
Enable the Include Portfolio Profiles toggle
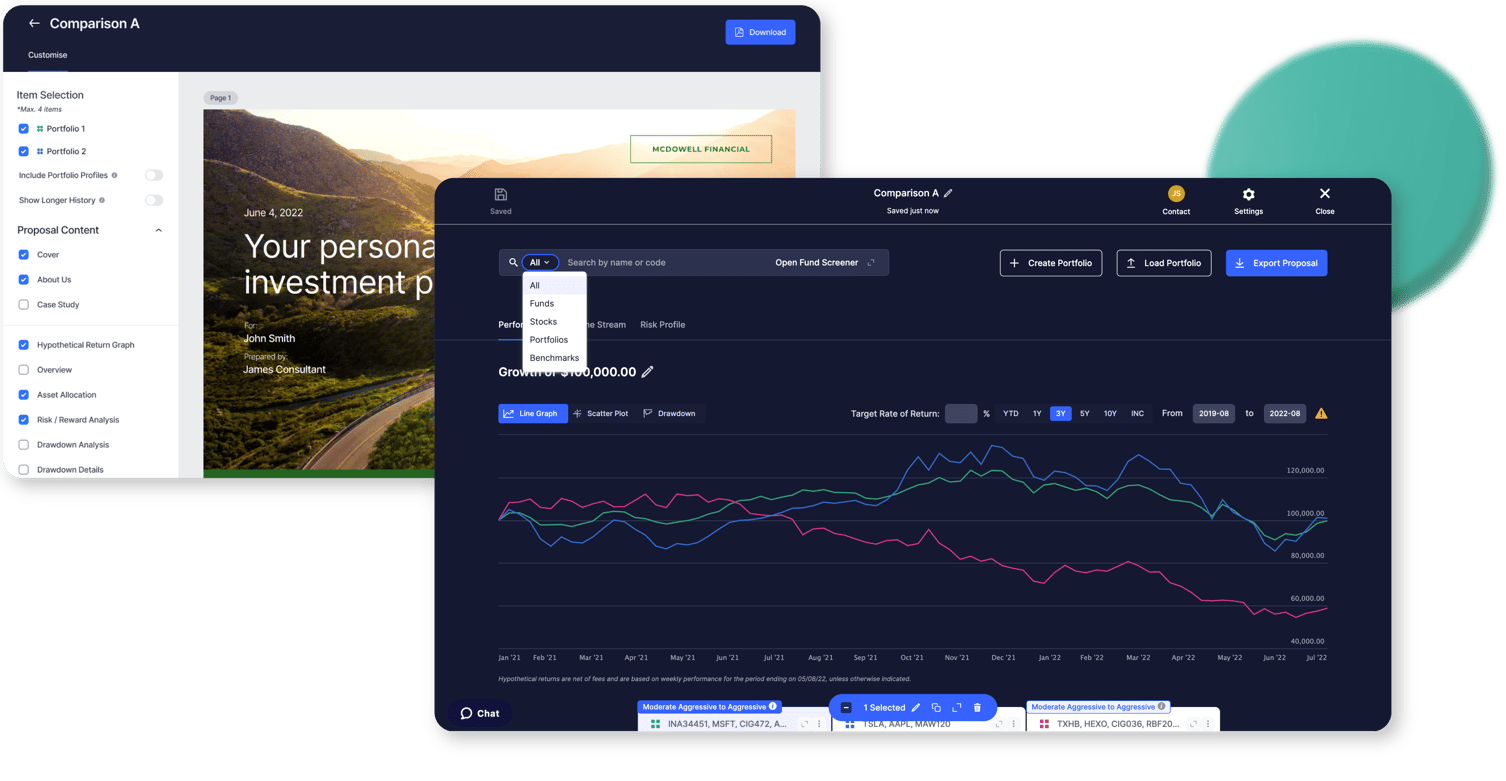(x=153, y=174)
